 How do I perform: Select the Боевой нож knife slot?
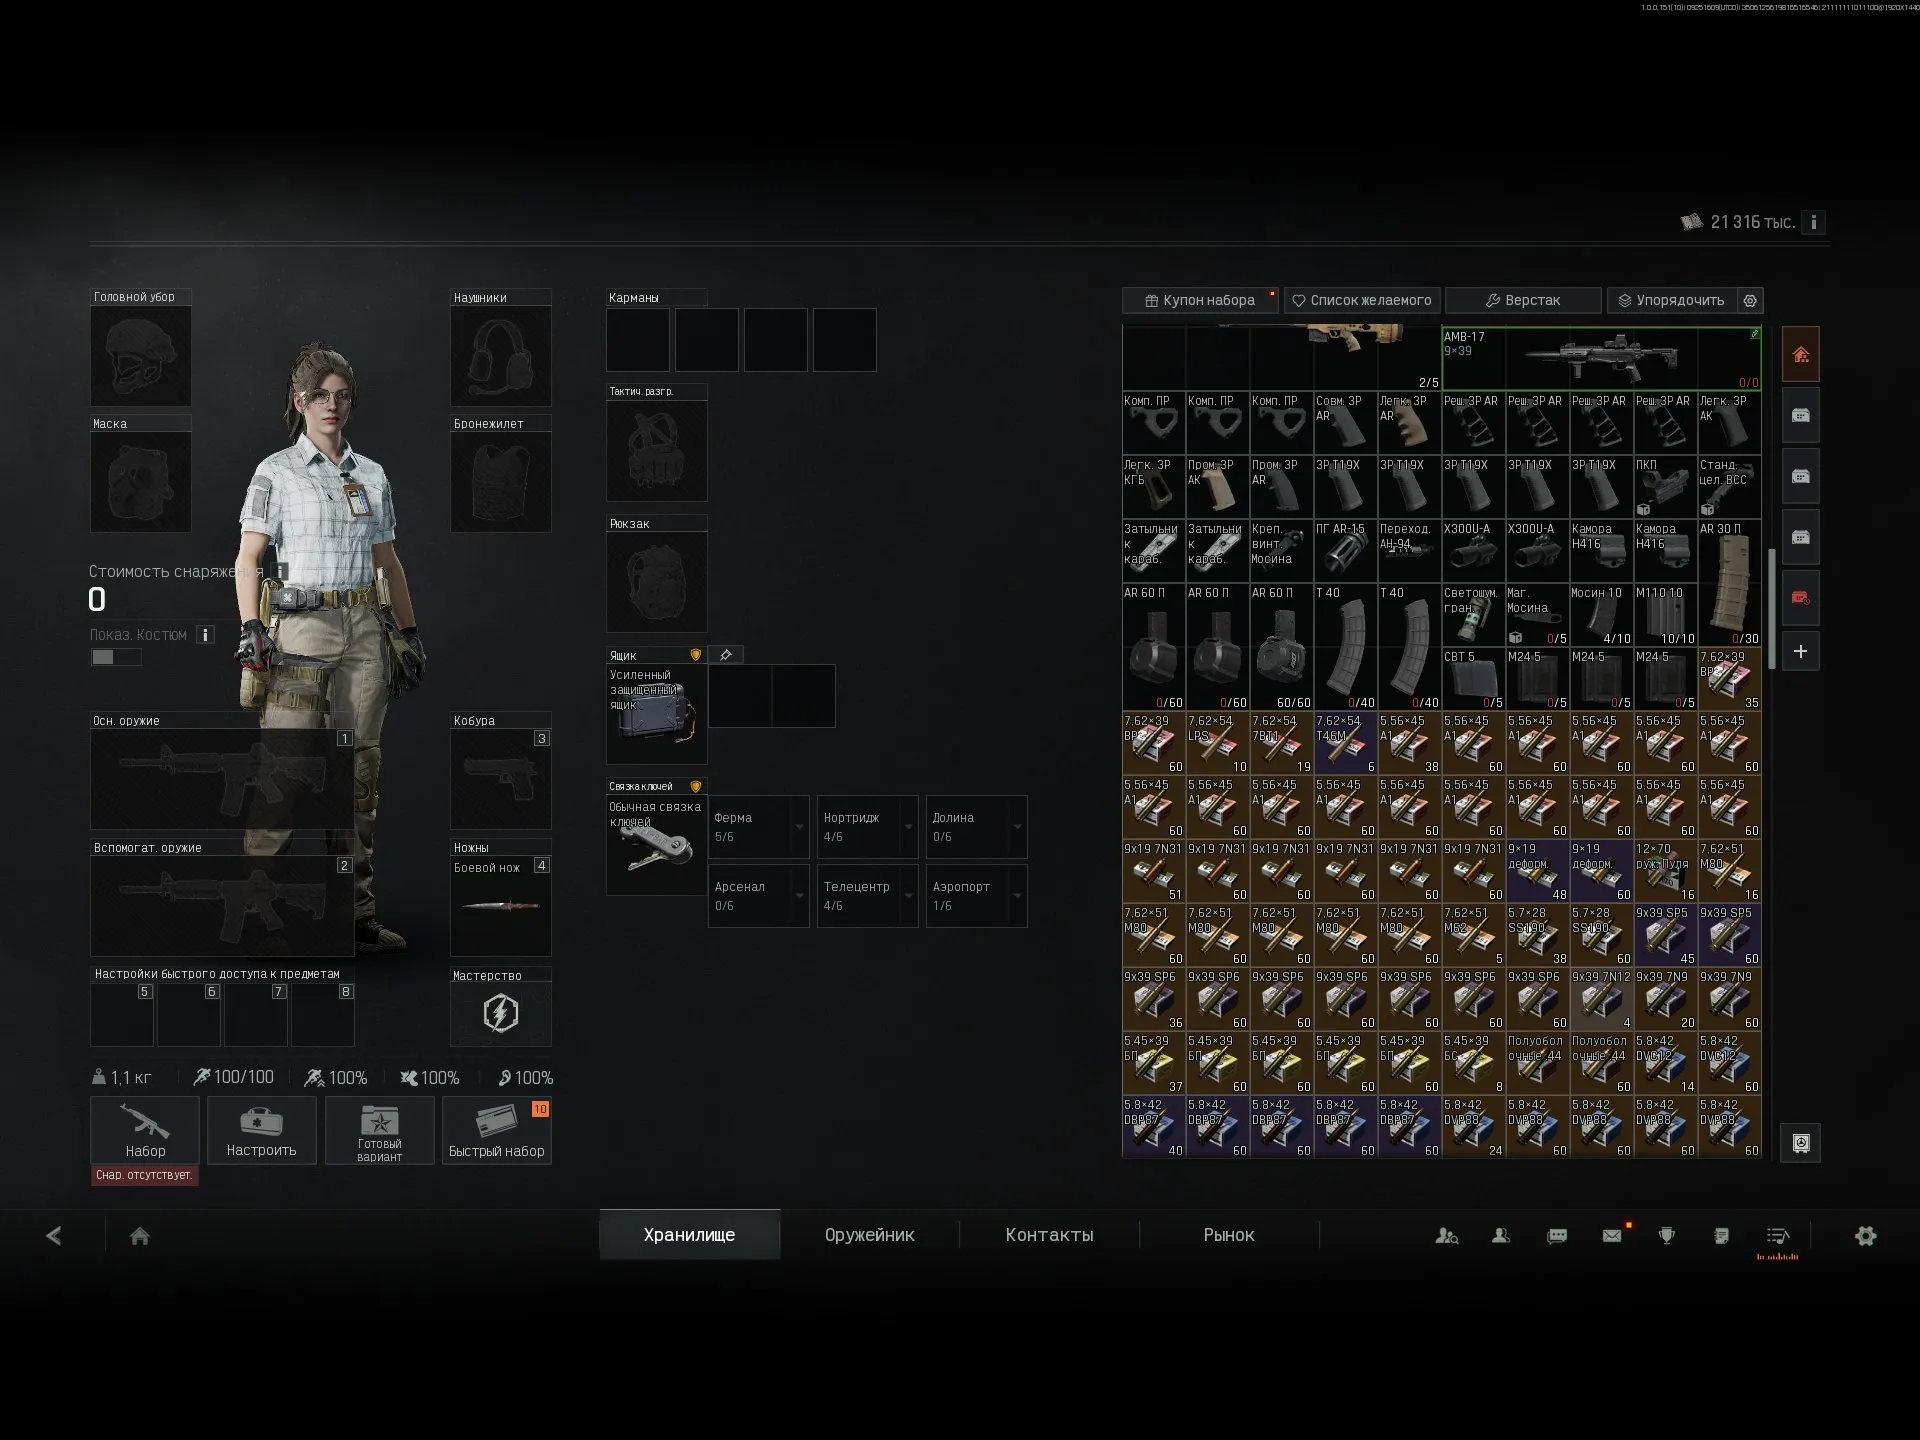point(500,905)
